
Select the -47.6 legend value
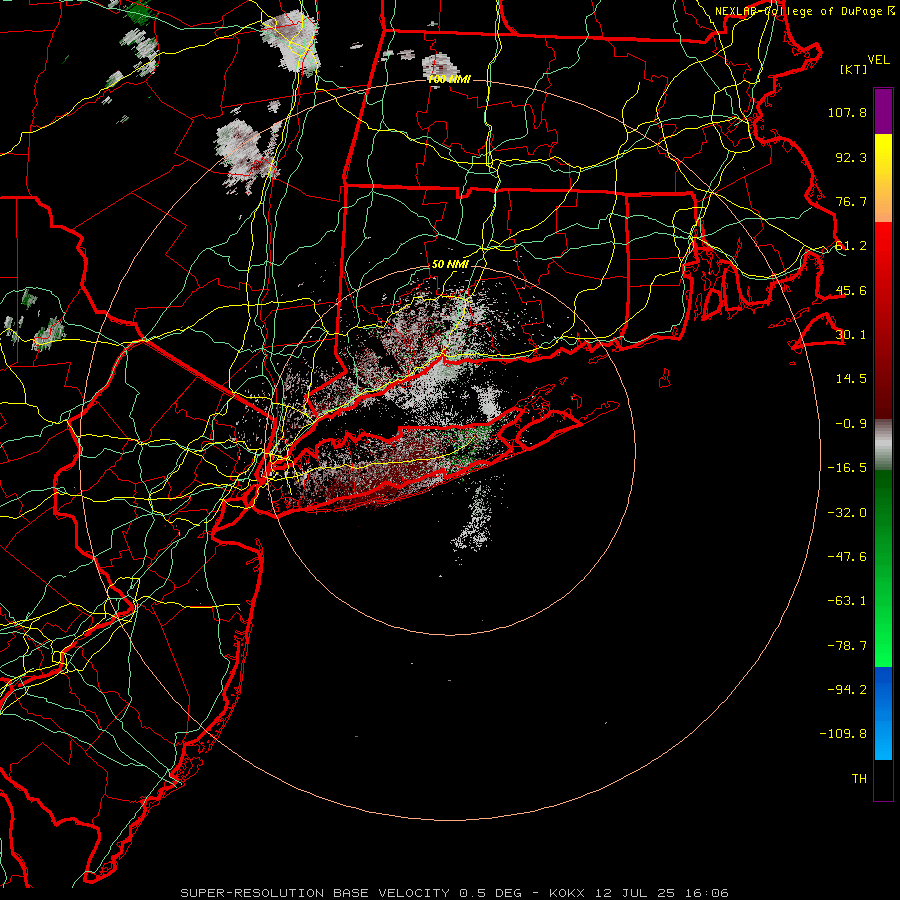847,557
